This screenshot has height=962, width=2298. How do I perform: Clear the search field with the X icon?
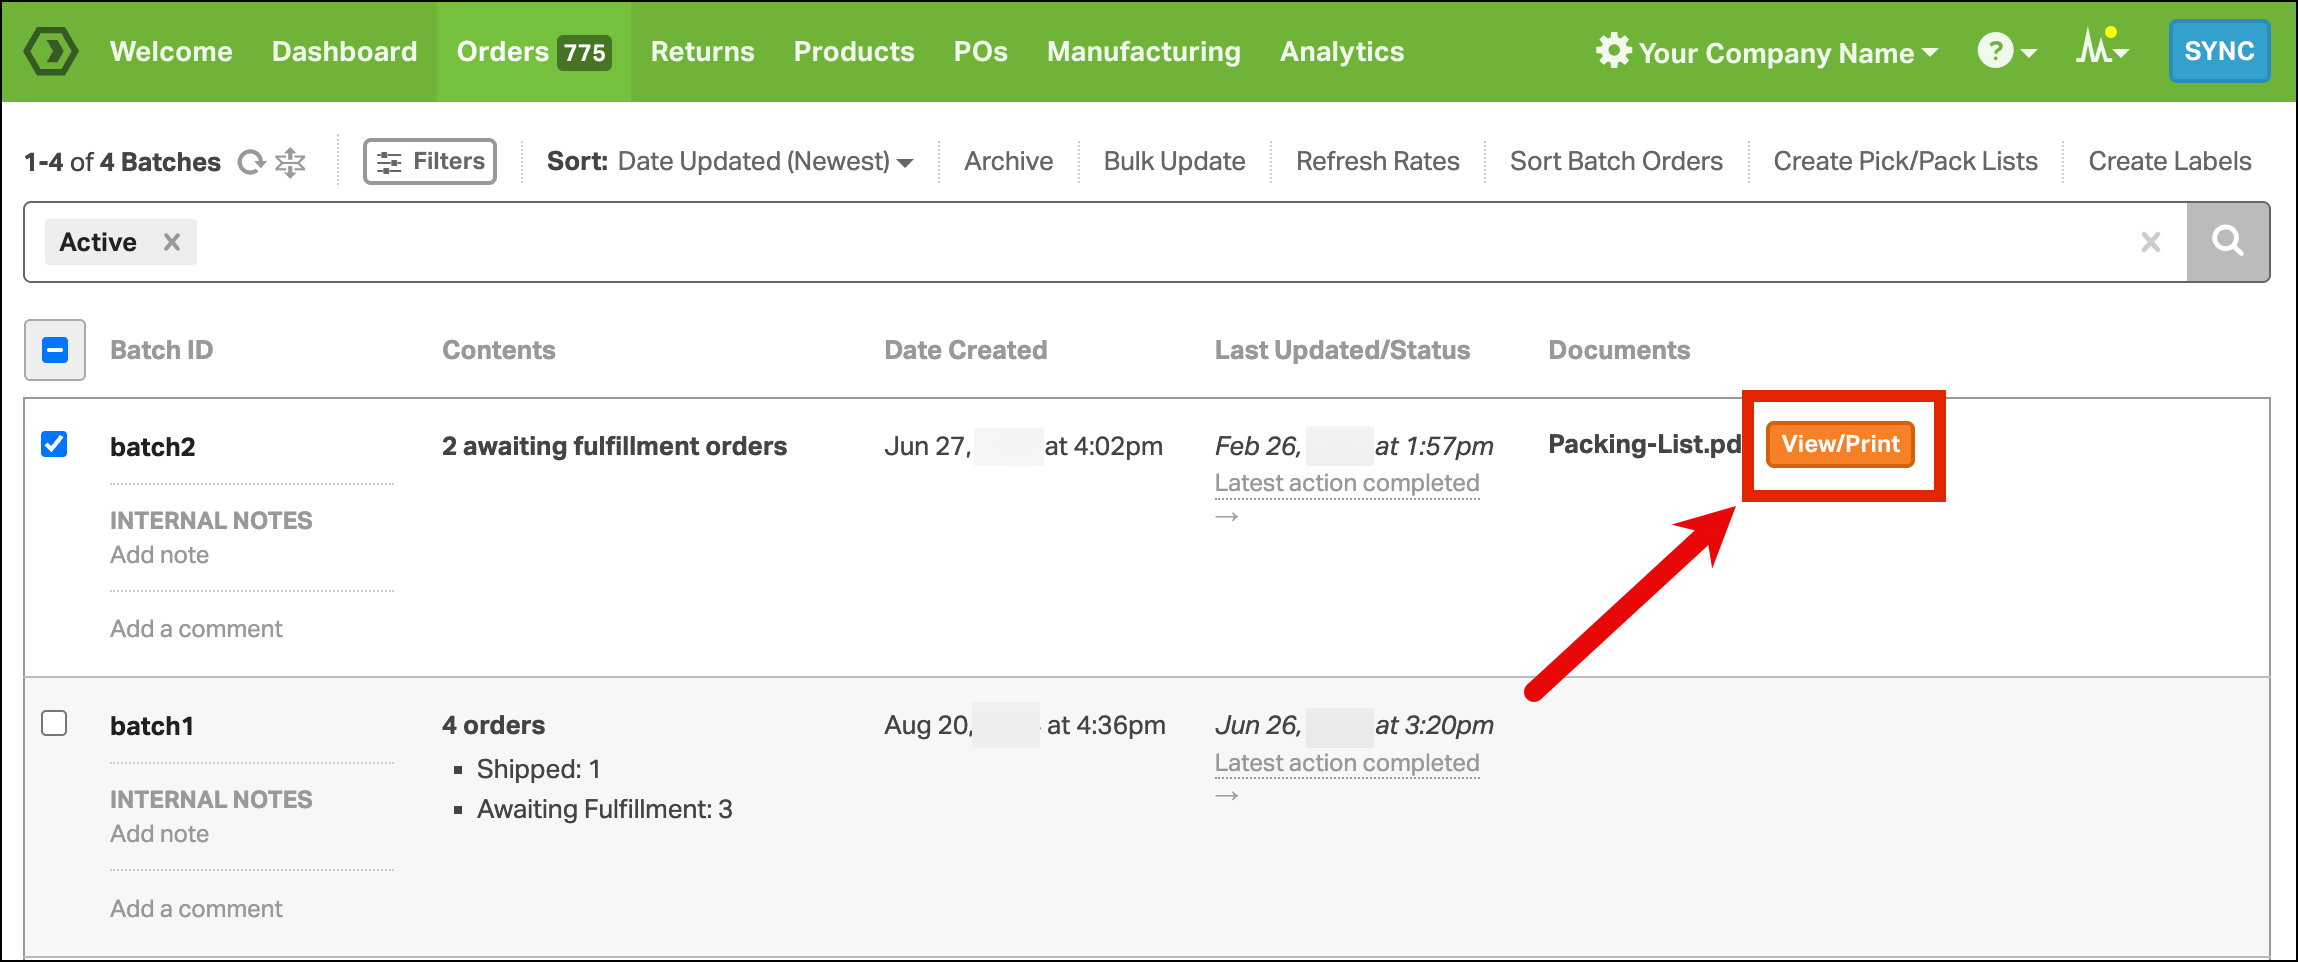2151,242
